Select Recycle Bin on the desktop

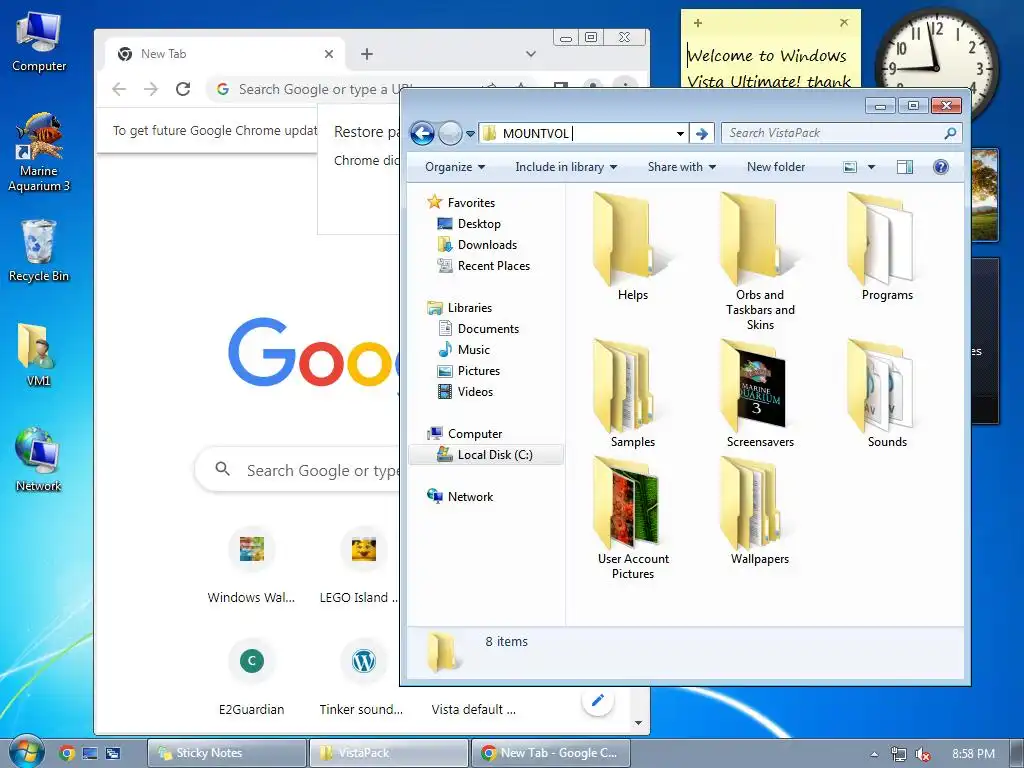39,251
